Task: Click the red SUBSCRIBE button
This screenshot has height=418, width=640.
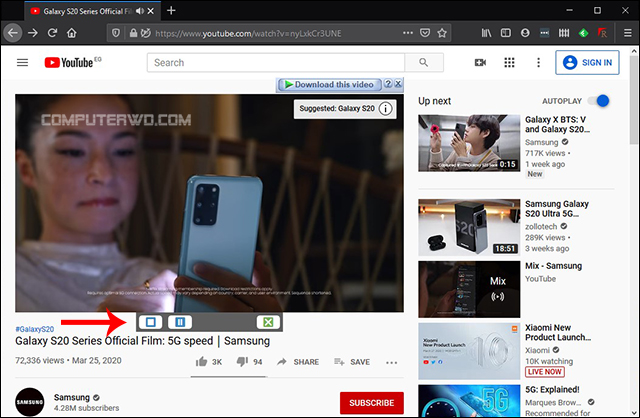Action: (x=371, y=403)
